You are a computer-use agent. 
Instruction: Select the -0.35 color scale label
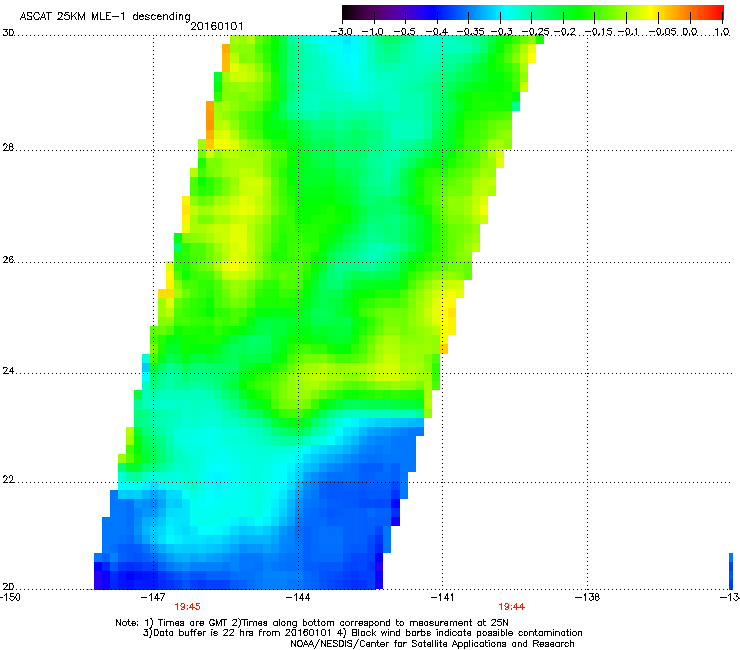471,32
